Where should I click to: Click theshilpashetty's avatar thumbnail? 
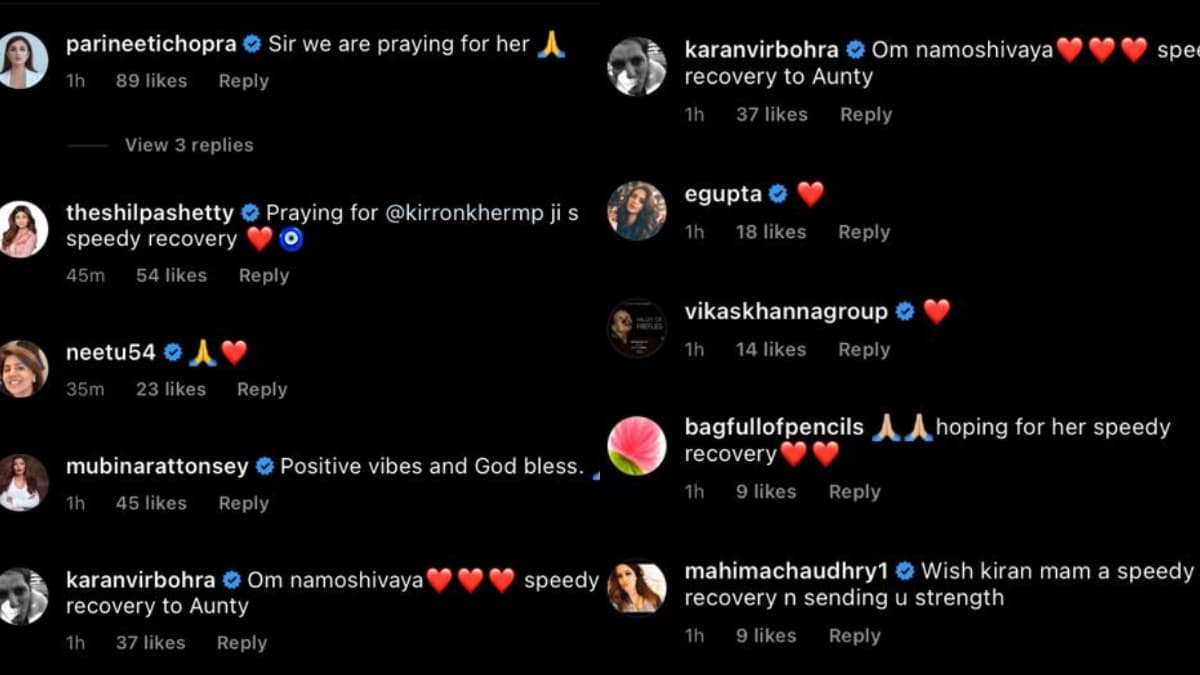tap(23, 229)
